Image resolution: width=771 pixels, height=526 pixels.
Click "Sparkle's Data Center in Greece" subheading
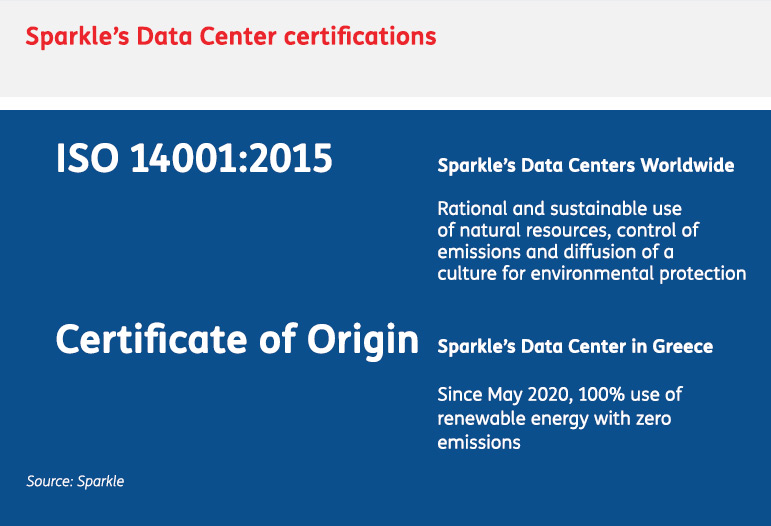[575, 347]
